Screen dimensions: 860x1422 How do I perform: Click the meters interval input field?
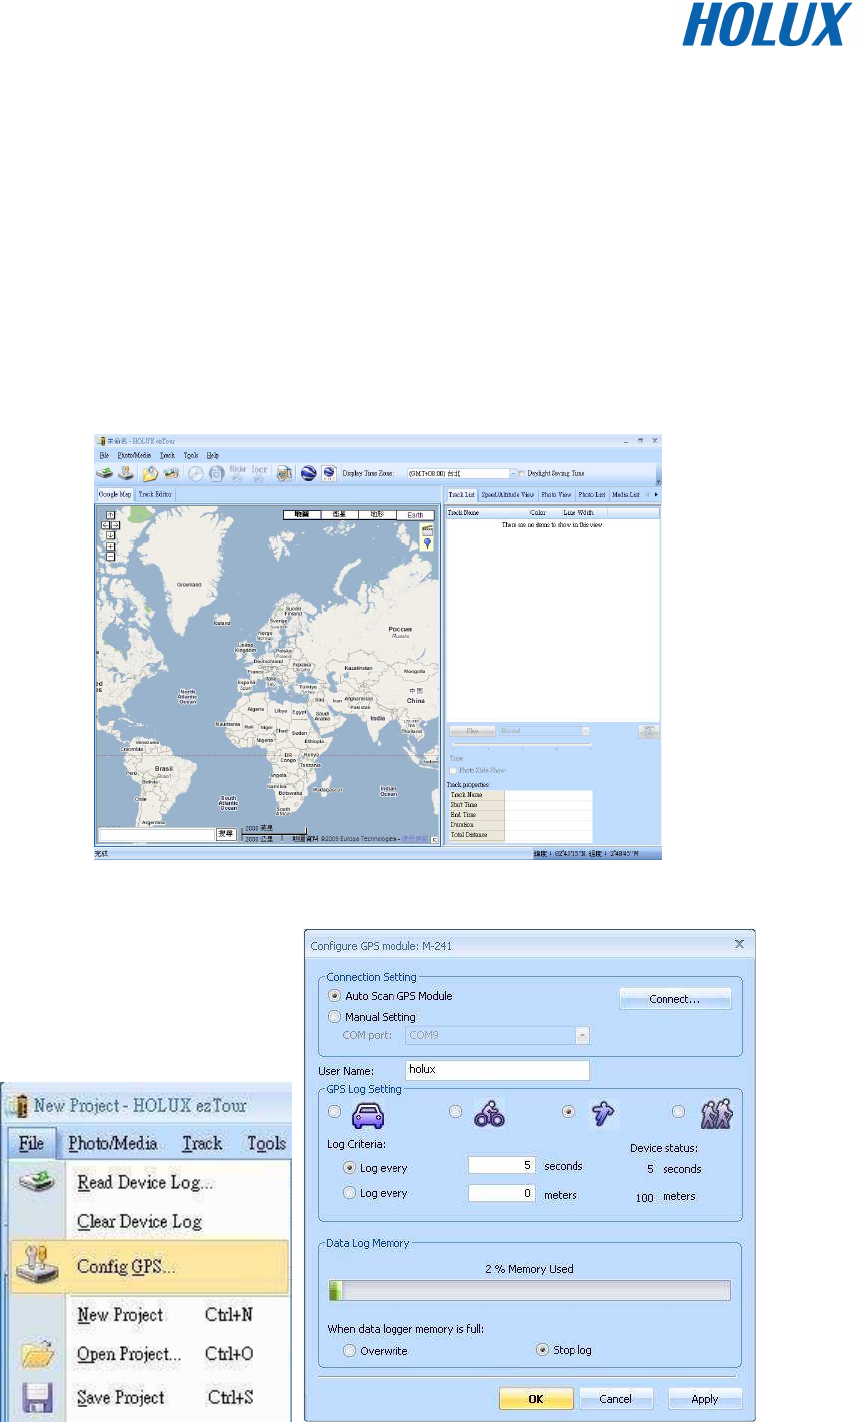tap(502, 1193)
